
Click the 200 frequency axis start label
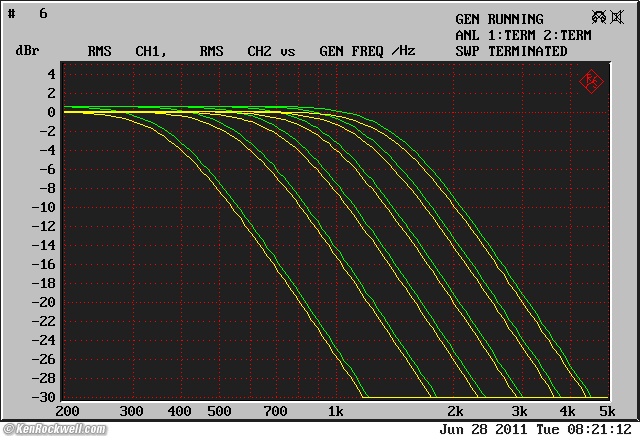67,411
